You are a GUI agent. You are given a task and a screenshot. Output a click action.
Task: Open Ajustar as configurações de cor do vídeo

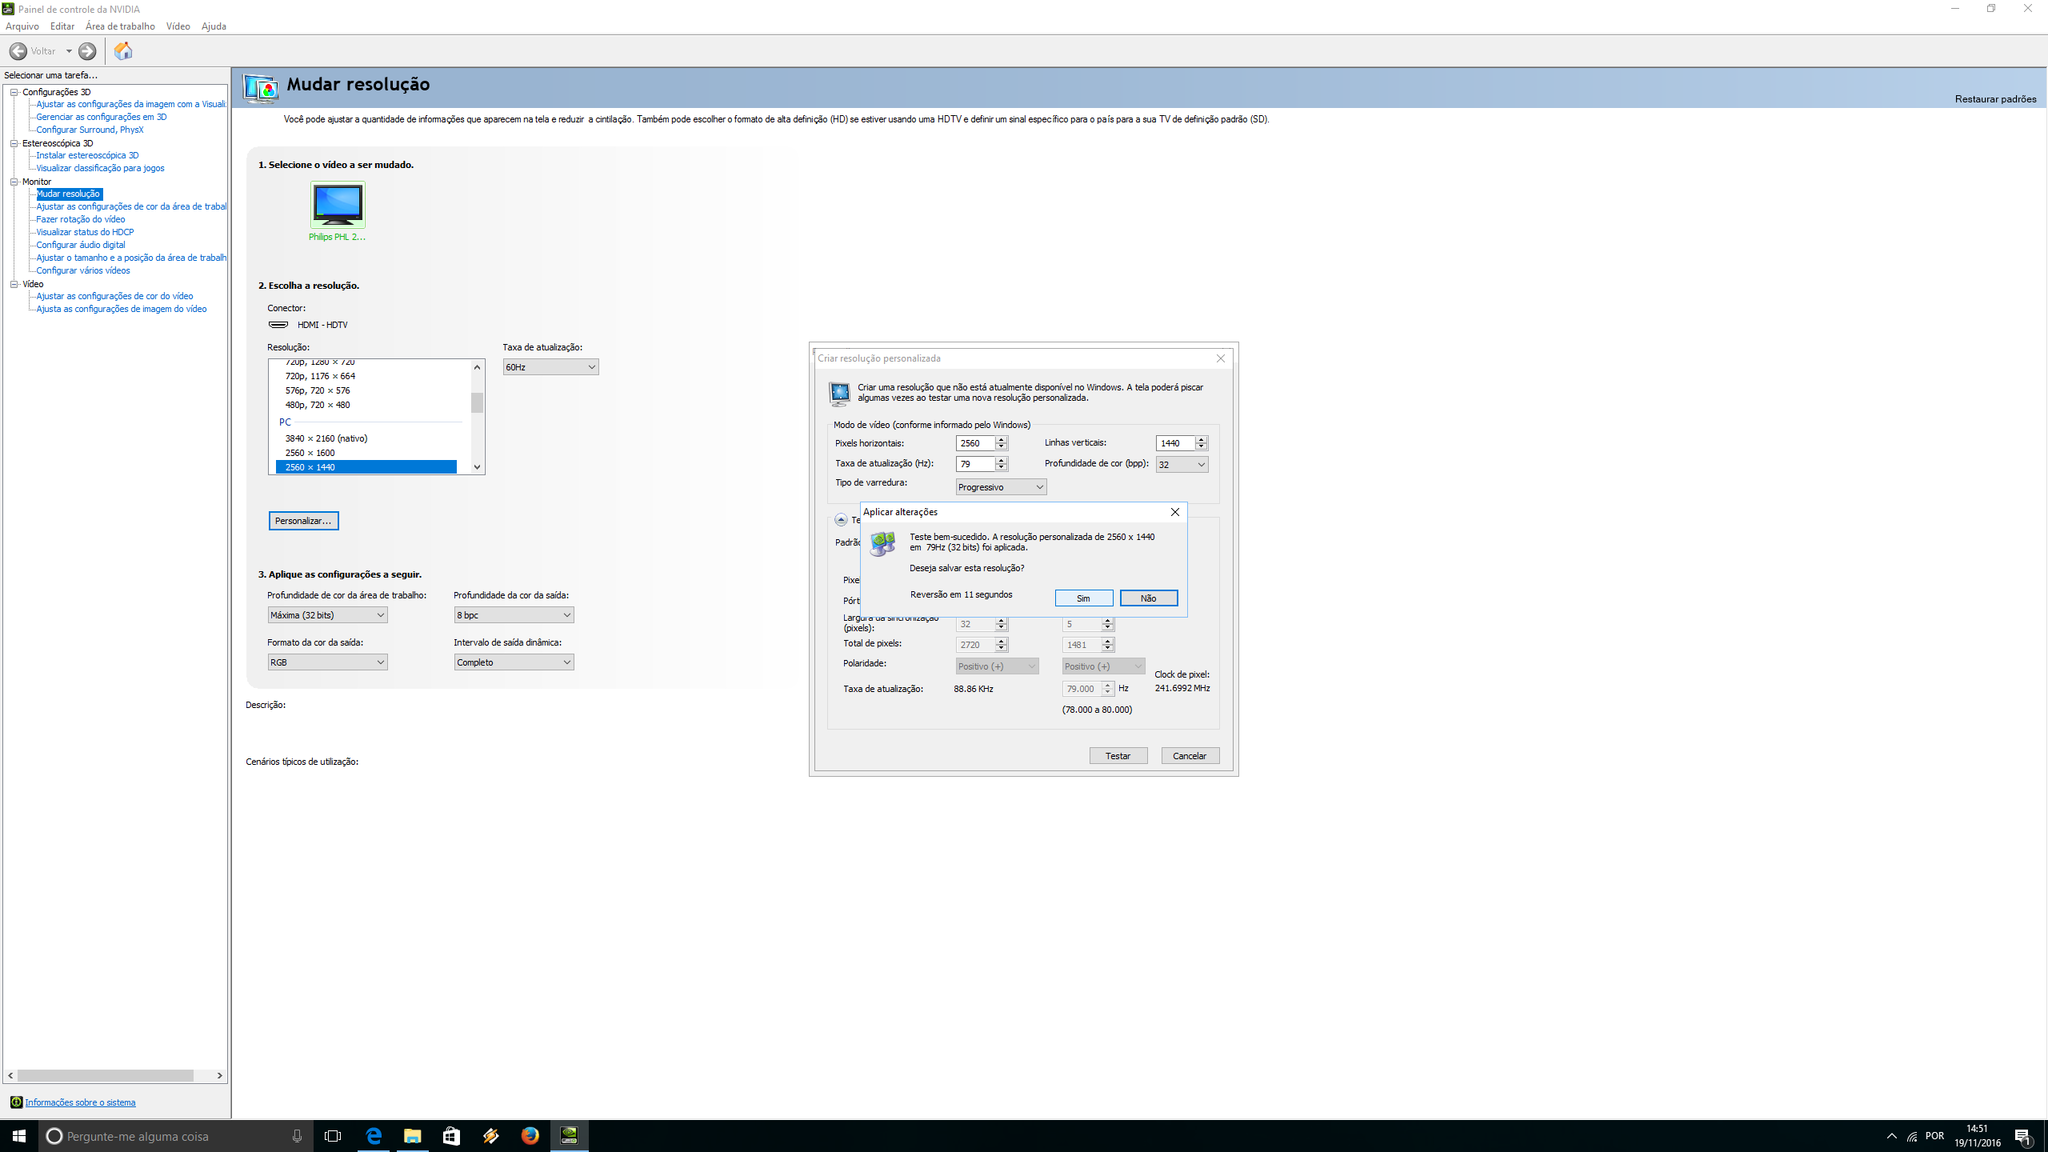(x=115, y=296)
